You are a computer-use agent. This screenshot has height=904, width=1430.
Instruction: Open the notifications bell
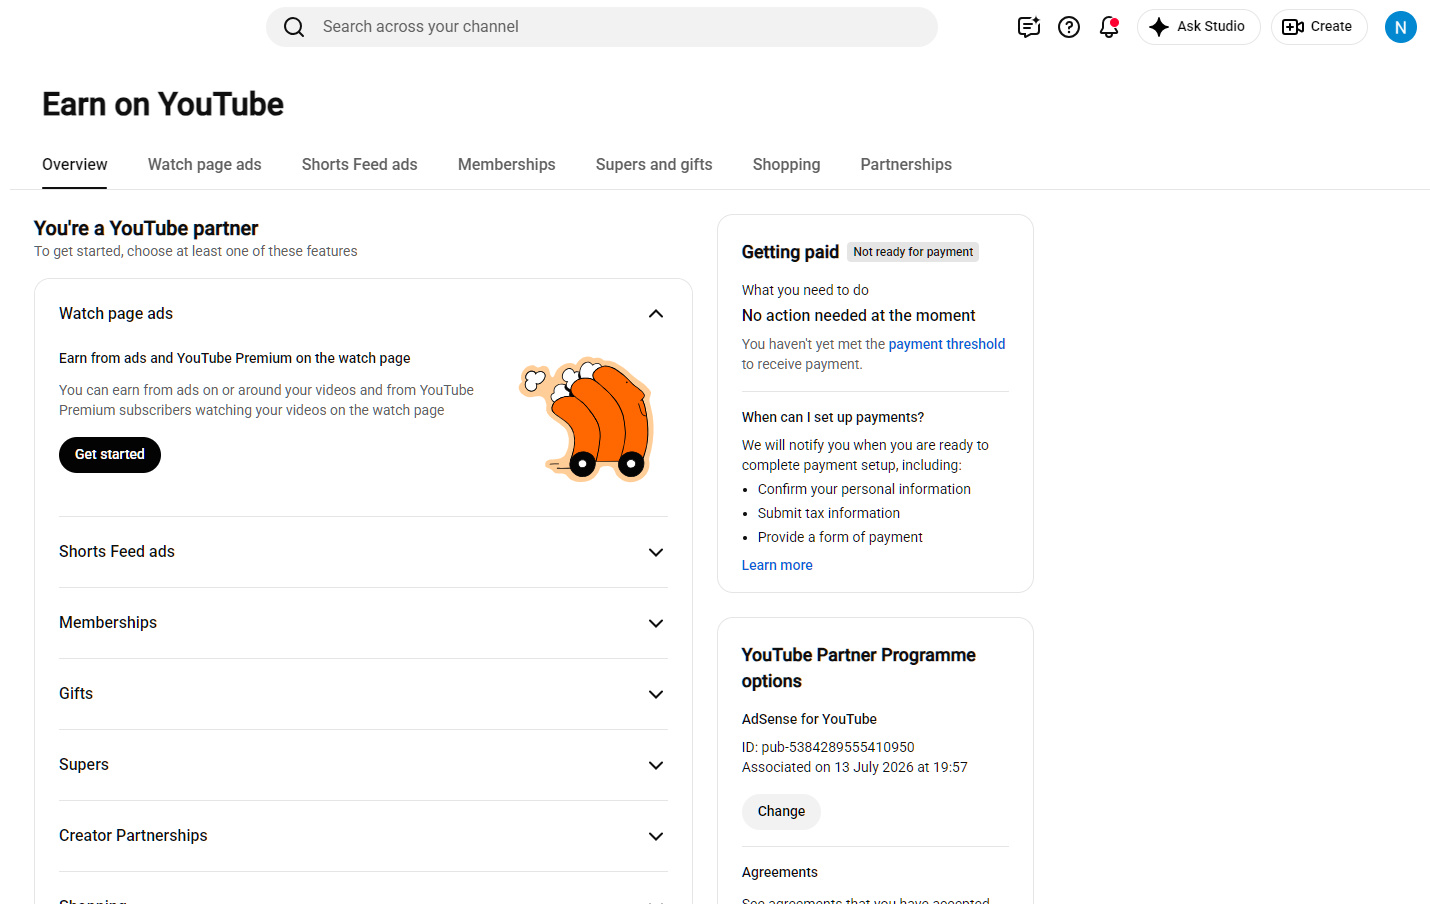(x=1109, y=27)
